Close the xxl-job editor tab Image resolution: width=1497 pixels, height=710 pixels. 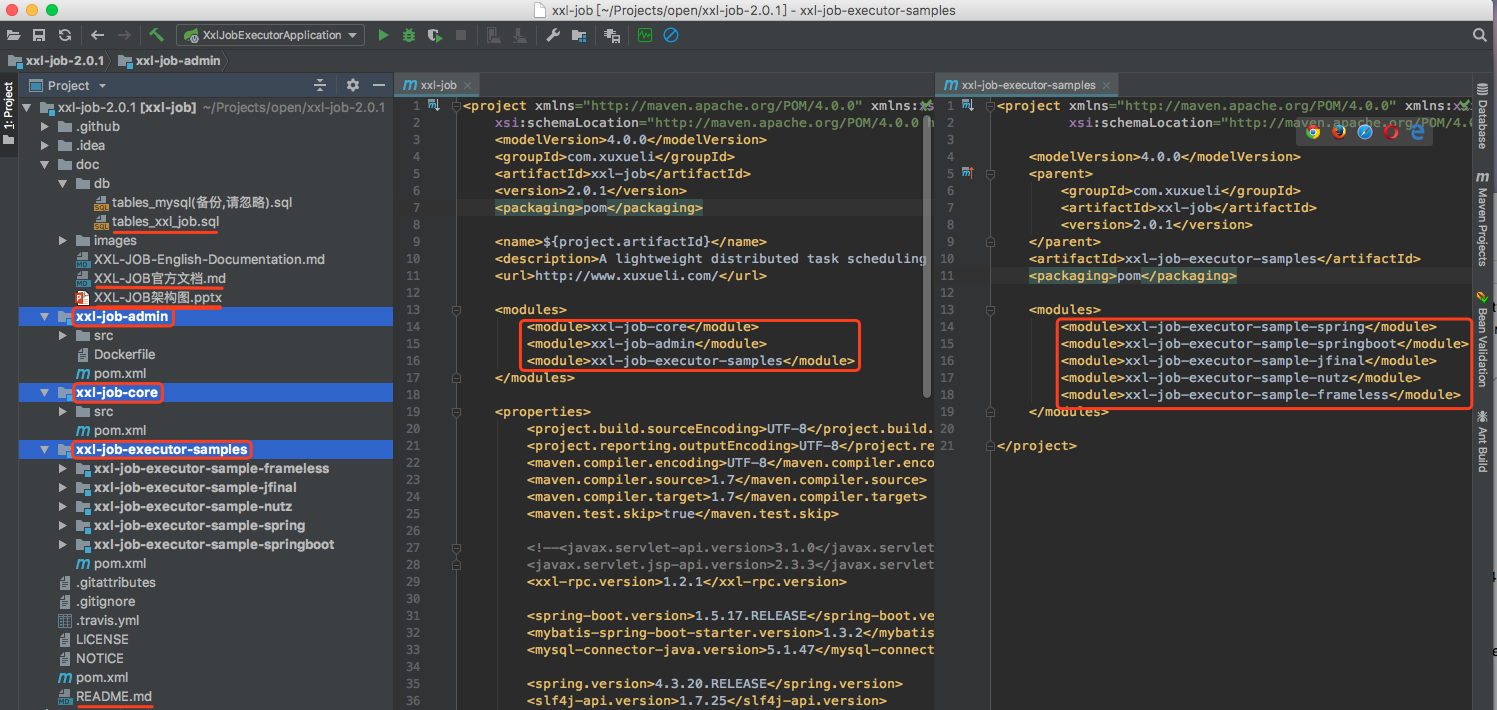tap(469, 86)
